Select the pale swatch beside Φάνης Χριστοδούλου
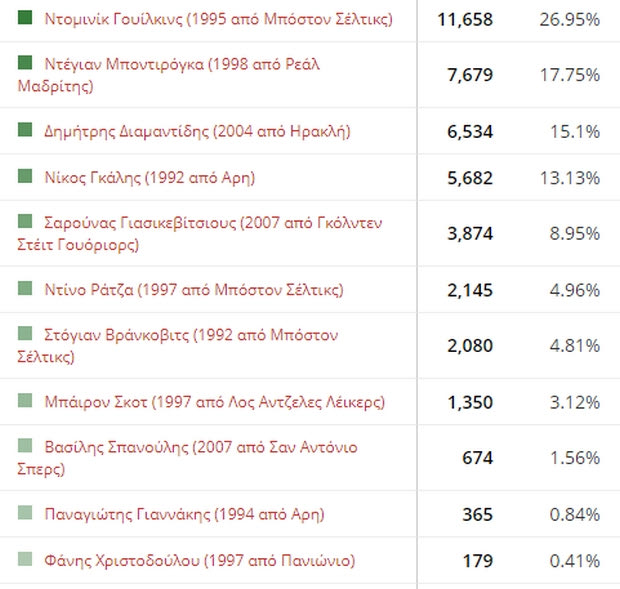 tap(25, 559)
